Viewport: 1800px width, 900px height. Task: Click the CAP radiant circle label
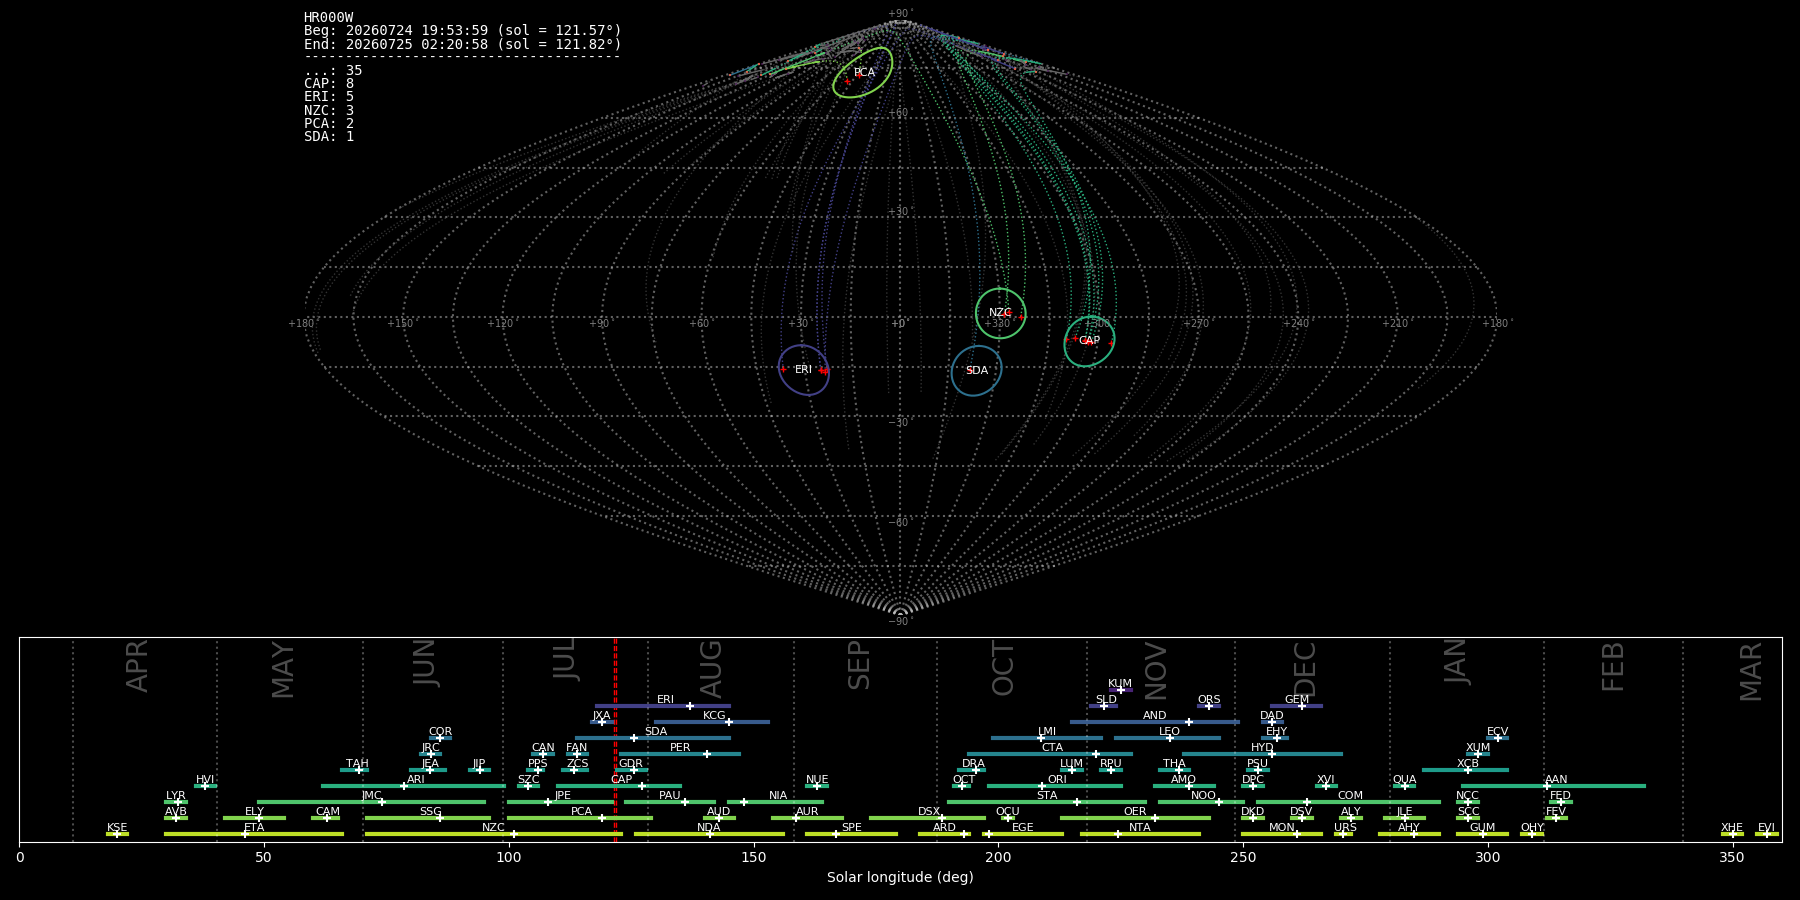click(x=1089, y=341)
